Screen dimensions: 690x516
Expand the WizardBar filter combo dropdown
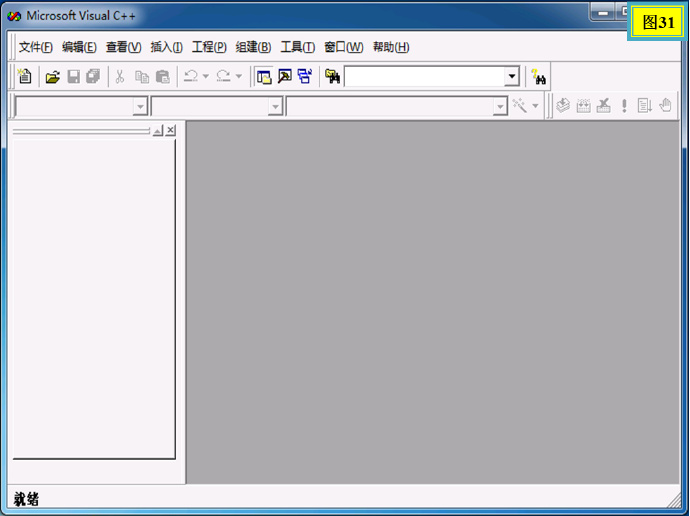pyautogui.click(x=275, y=106)
